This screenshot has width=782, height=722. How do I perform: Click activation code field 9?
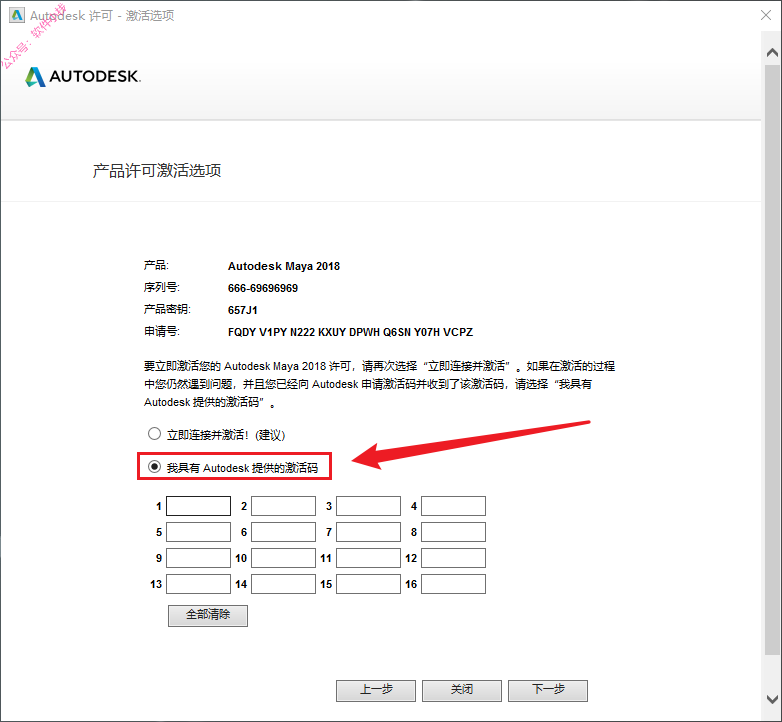[198, 558]
